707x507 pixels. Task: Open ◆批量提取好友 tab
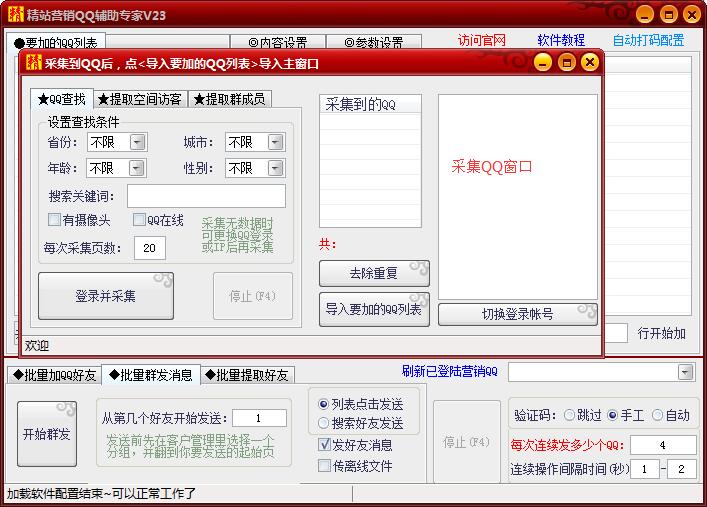coord(248,375)
